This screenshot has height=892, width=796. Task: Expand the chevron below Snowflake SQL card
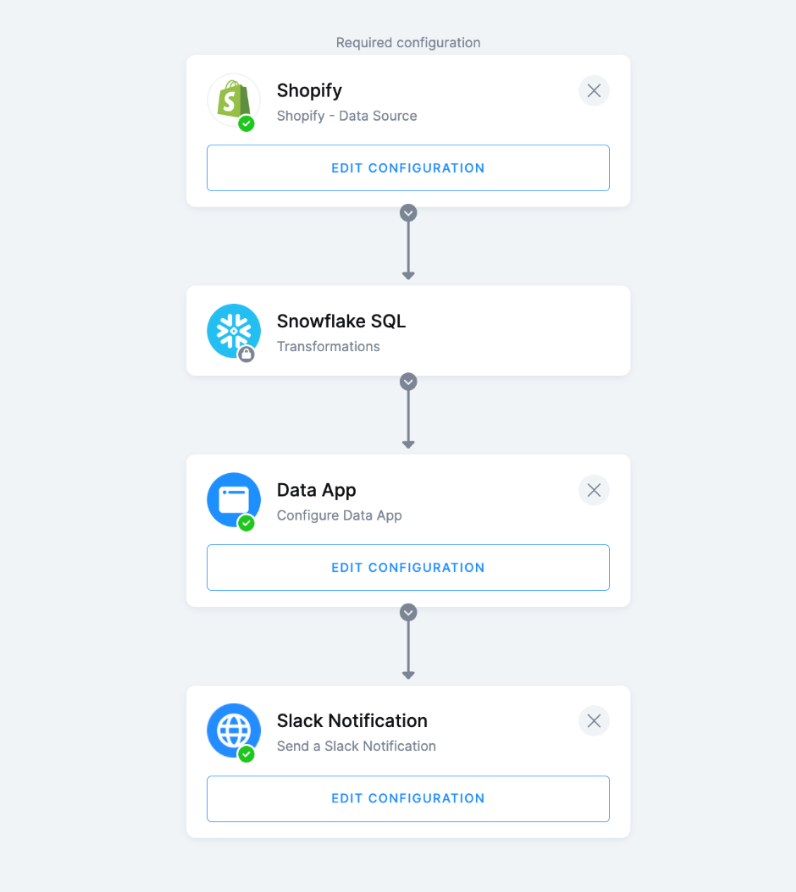click(408, 382)
